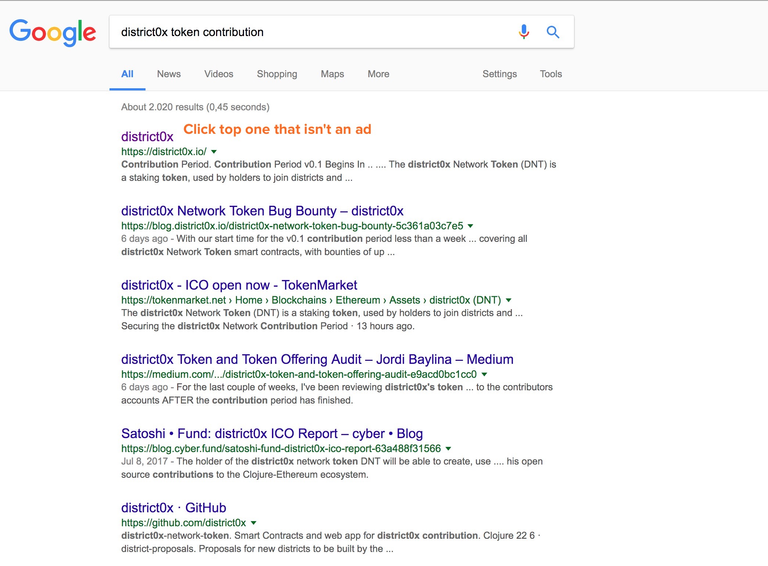Switch to the Videos tab
The width and height of the screenshot is (768, 566).
click(x=218, y=74)
